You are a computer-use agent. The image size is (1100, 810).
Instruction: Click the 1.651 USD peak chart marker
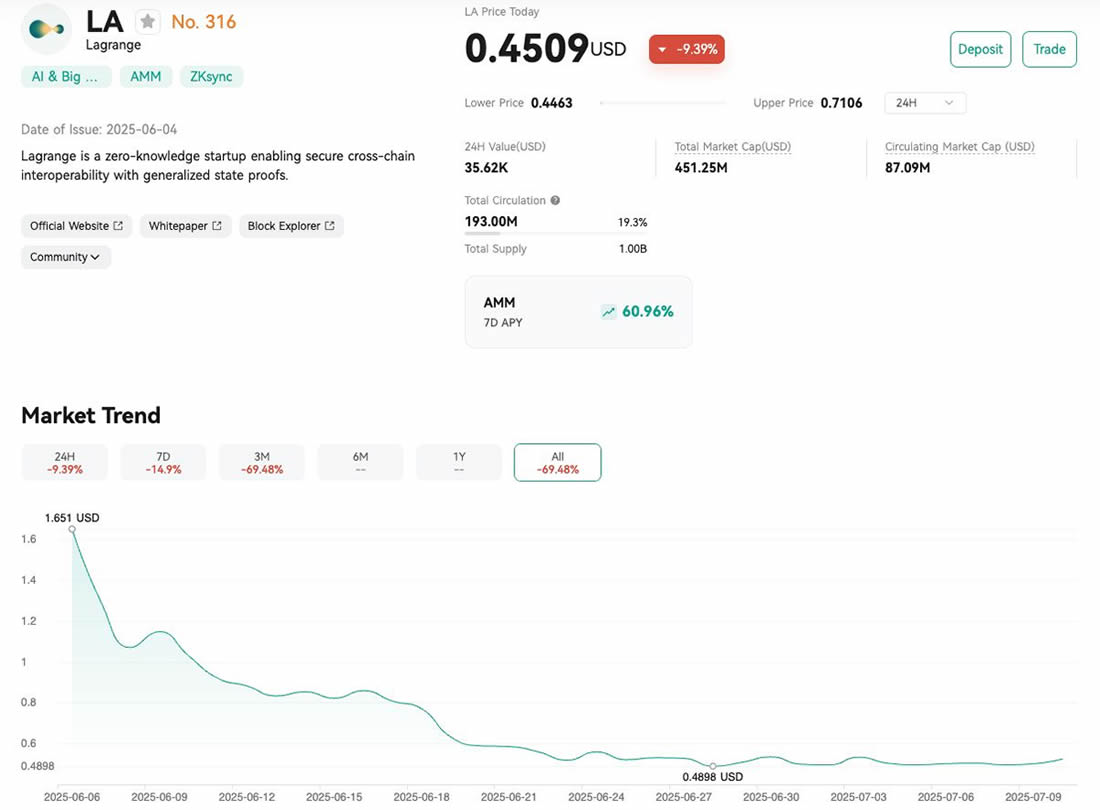72,529
